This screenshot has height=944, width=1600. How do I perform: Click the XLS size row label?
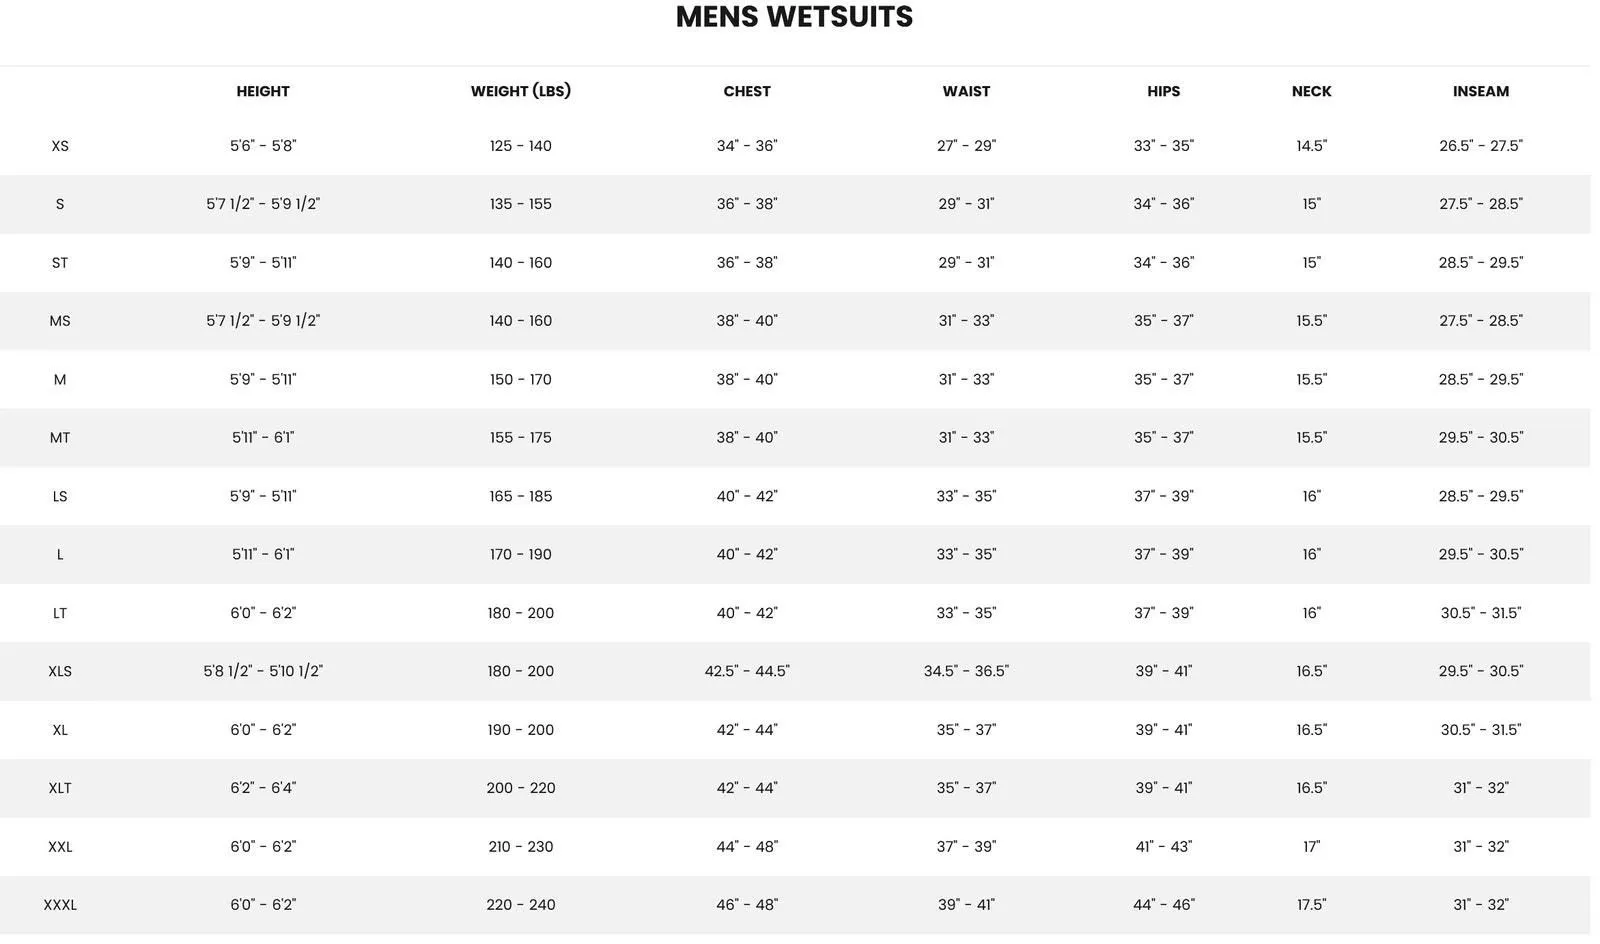[x=60, y=671]
